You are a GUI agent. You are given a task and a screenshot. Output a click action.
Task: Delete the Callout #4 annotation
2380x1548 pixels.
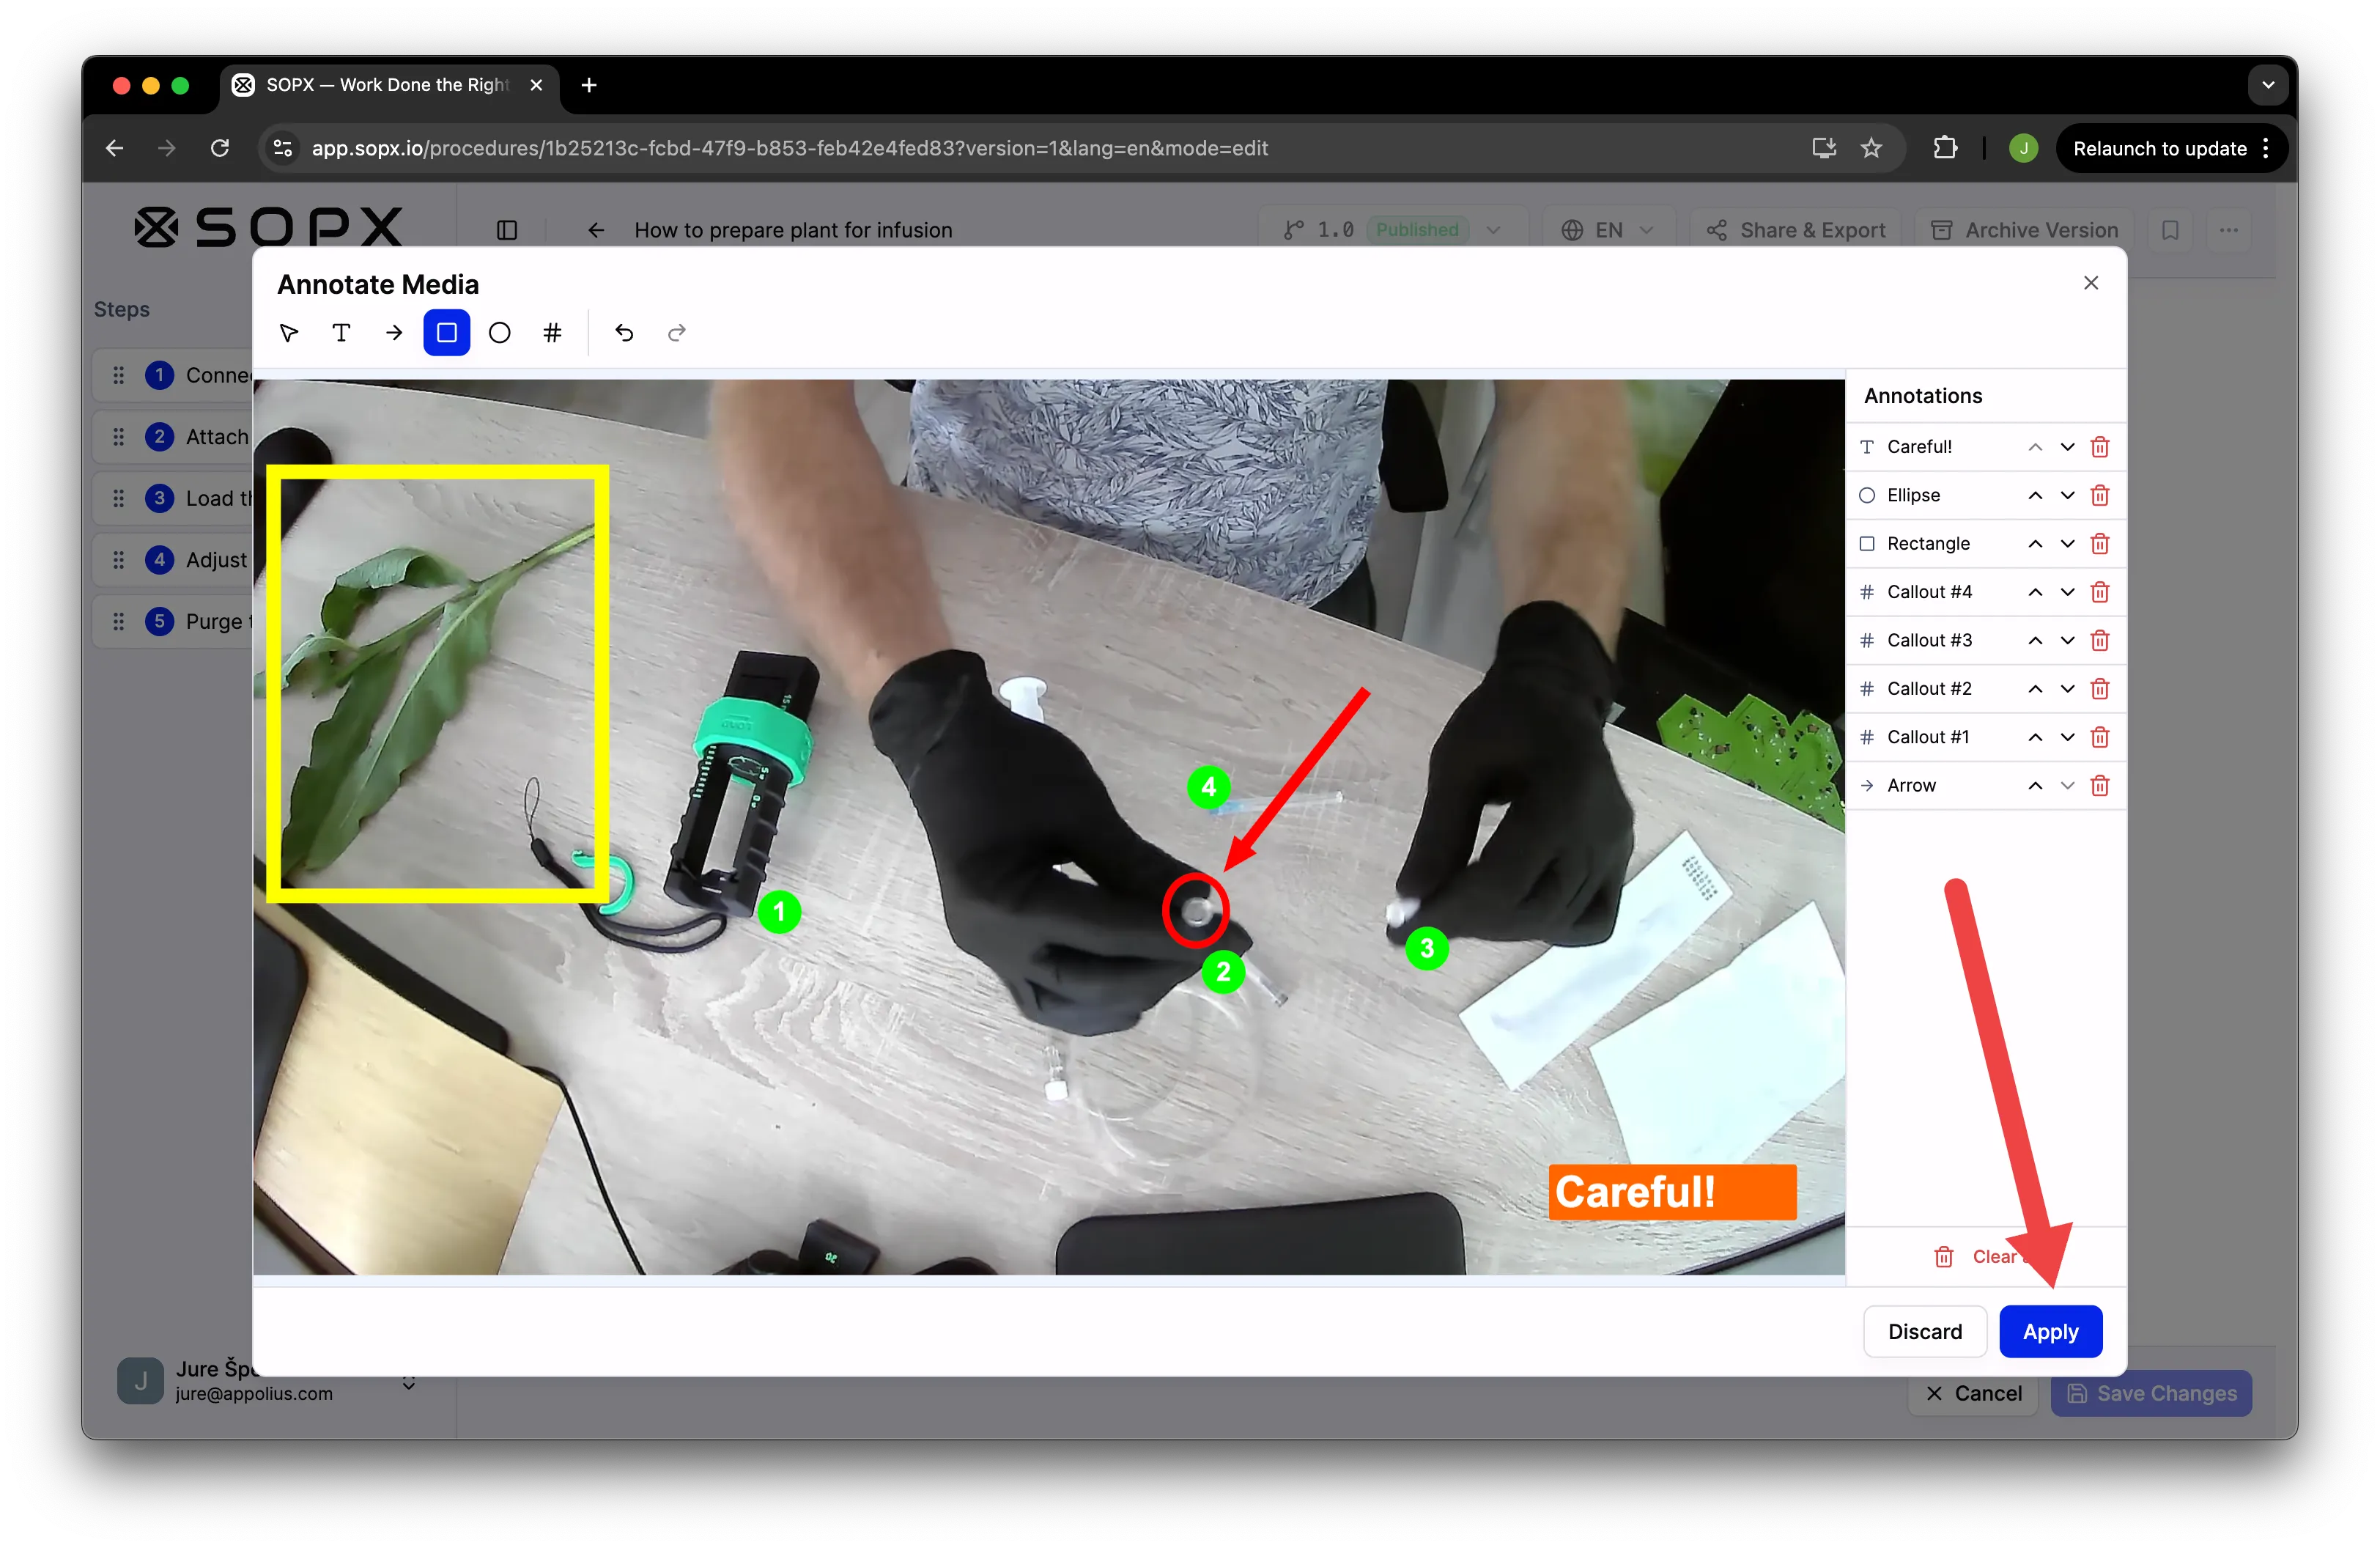pos(2100,592)
